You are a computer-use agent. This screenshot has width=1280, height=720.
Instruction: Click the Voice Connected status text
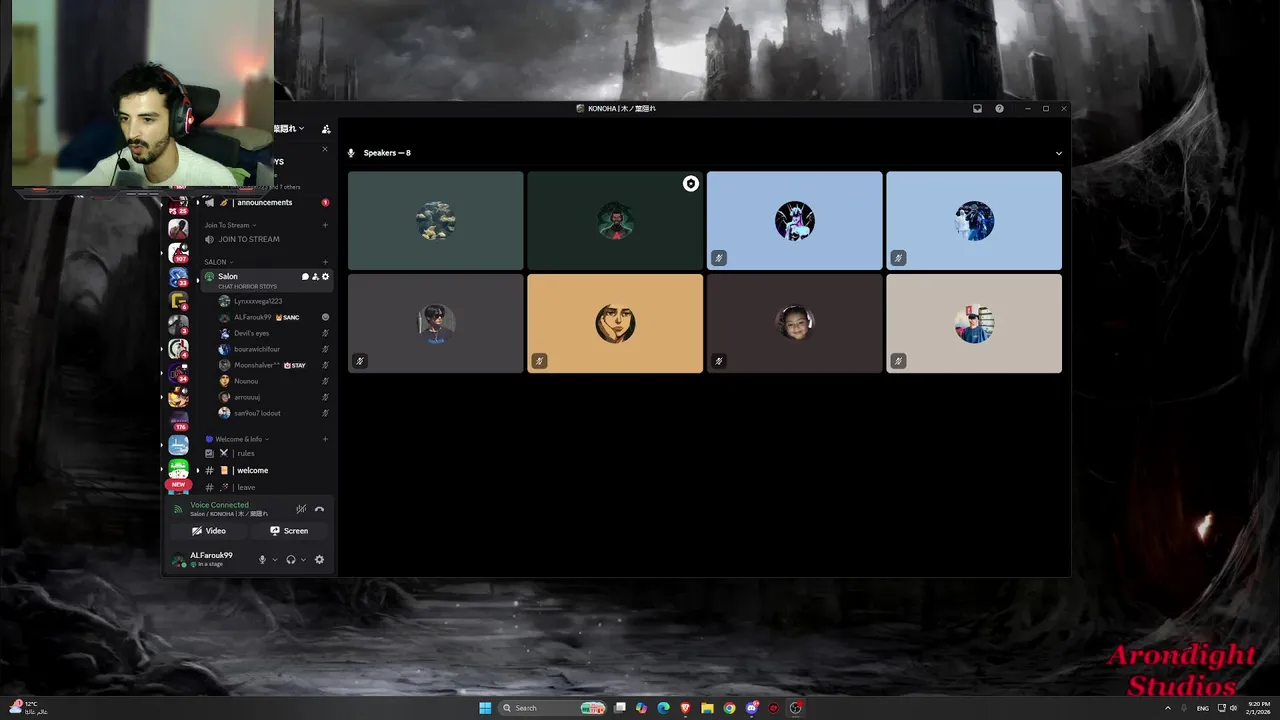(x=219, y=505)
